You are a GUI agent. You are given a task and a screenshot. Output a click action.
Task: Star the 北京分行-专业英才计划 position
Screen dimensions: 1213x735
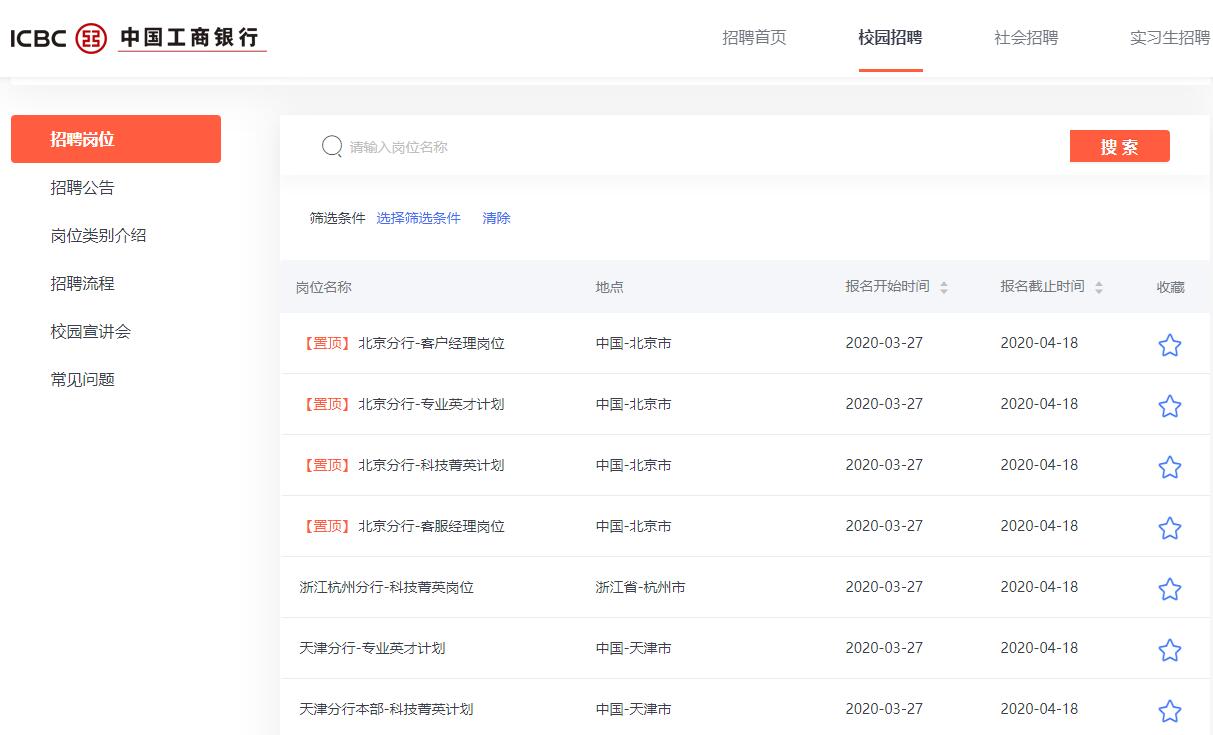click(1169, 406)
